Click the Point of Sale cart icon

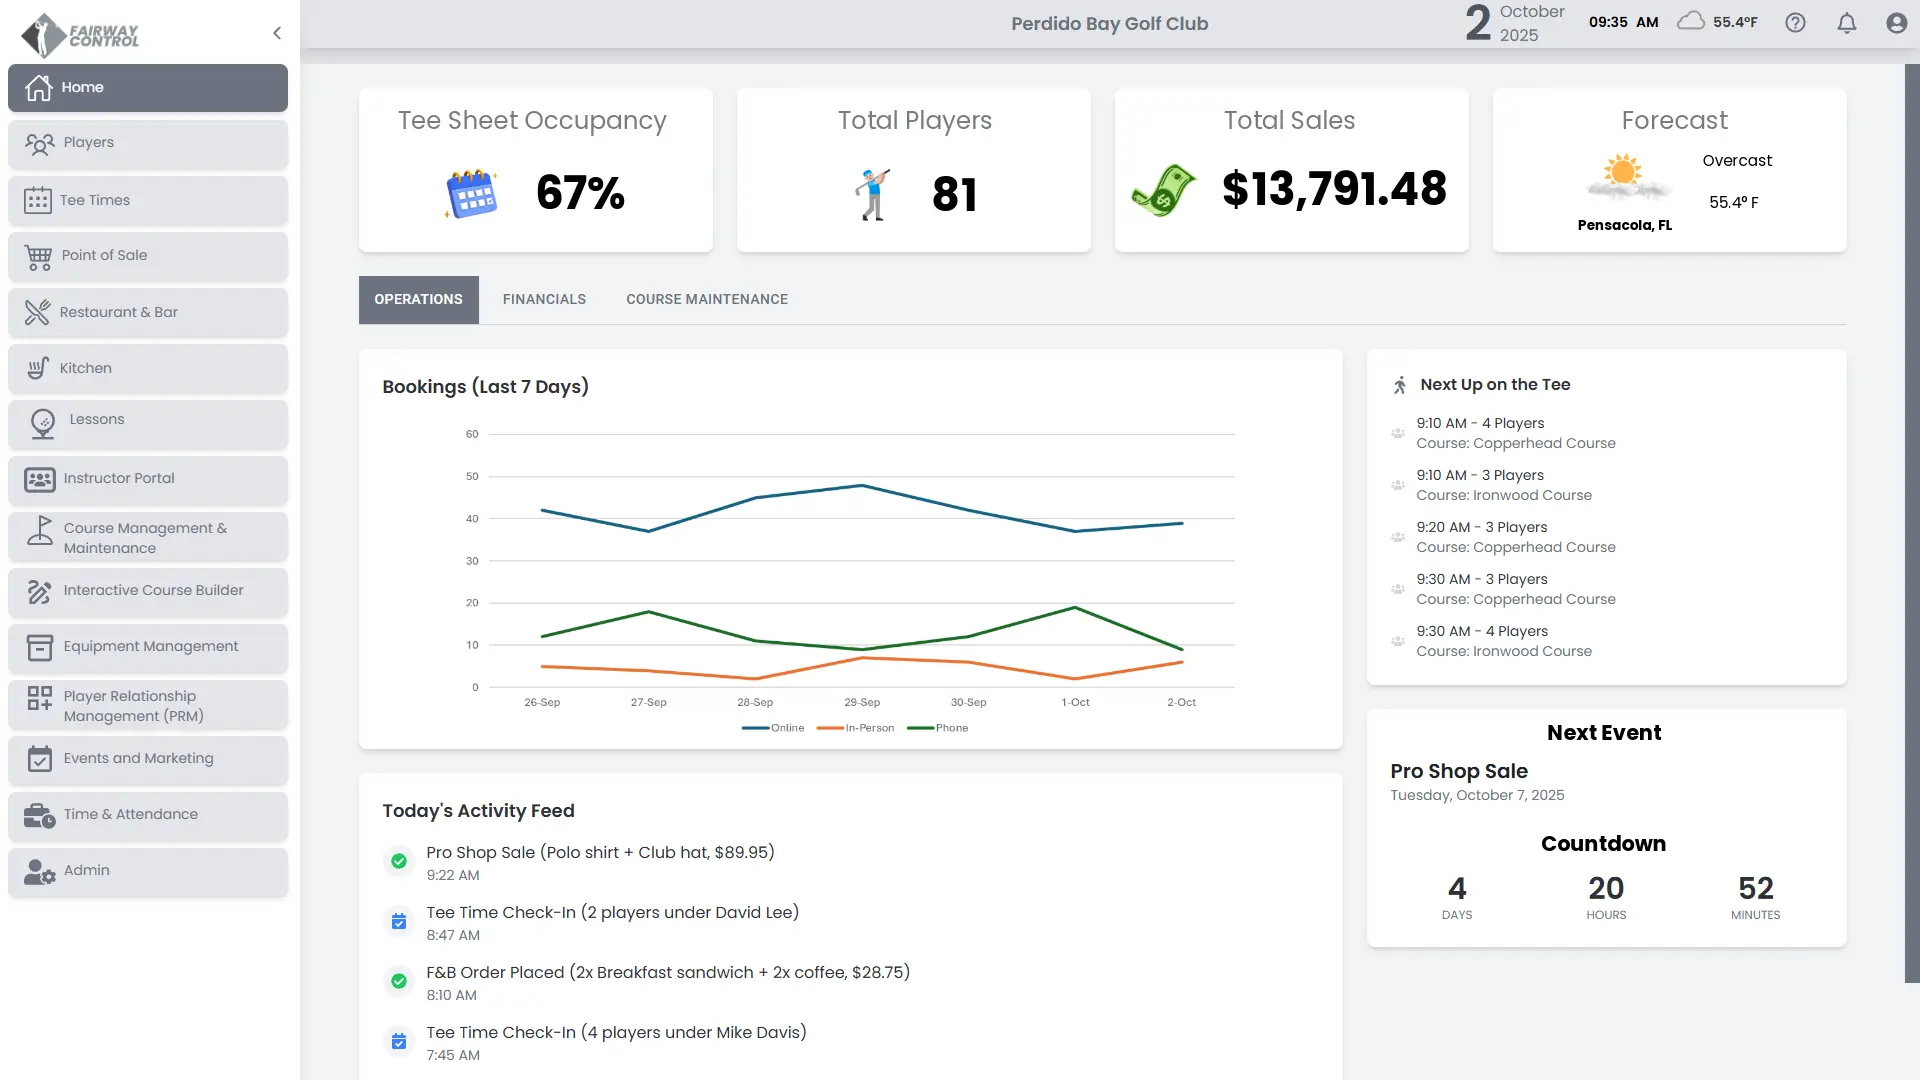pos(38,257)
